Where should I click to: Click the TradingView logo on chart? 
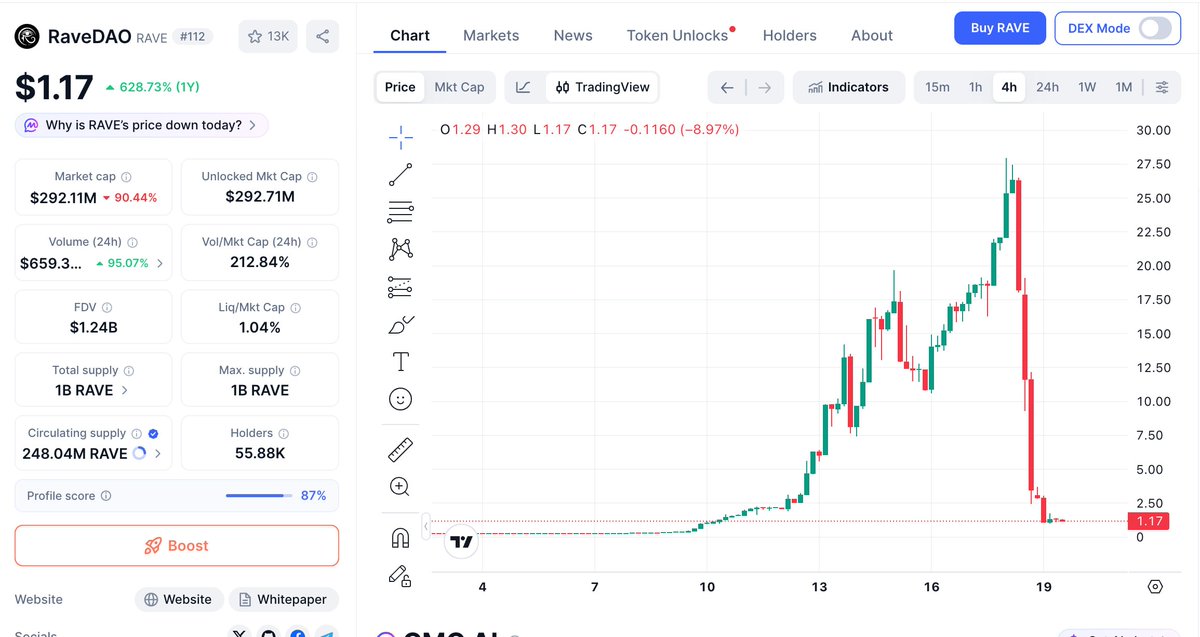click(x=461, y=542)
